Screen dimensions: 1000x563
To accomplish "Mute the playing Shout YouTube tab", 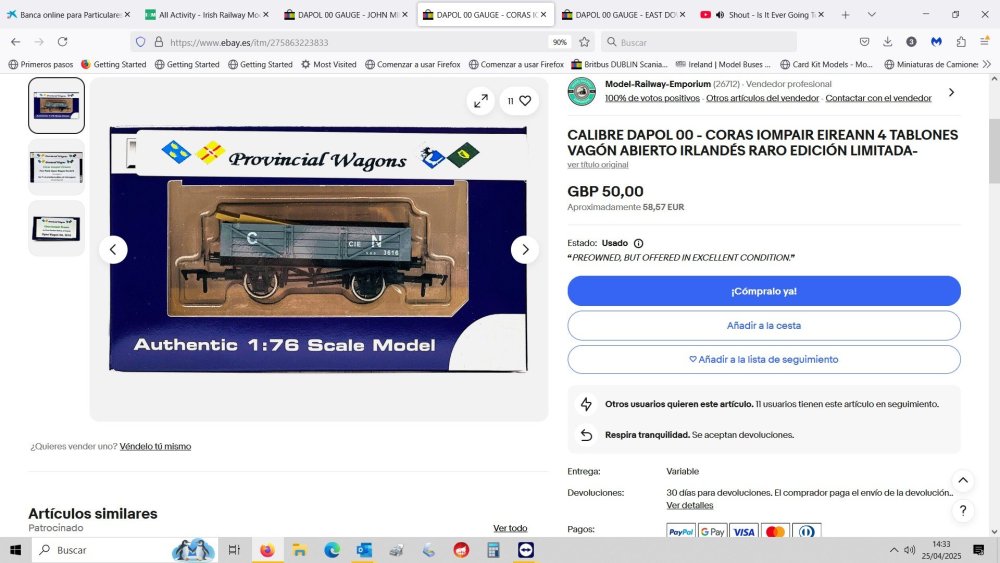I will pyautogui.click(x=720, y=15).
